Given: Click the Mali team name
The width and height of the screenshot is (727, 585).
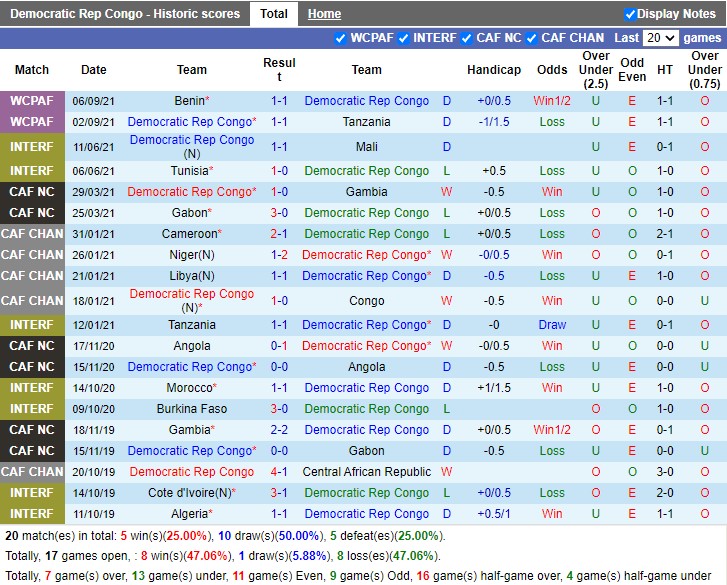Looking at the screenshot, I should [366, 147].
